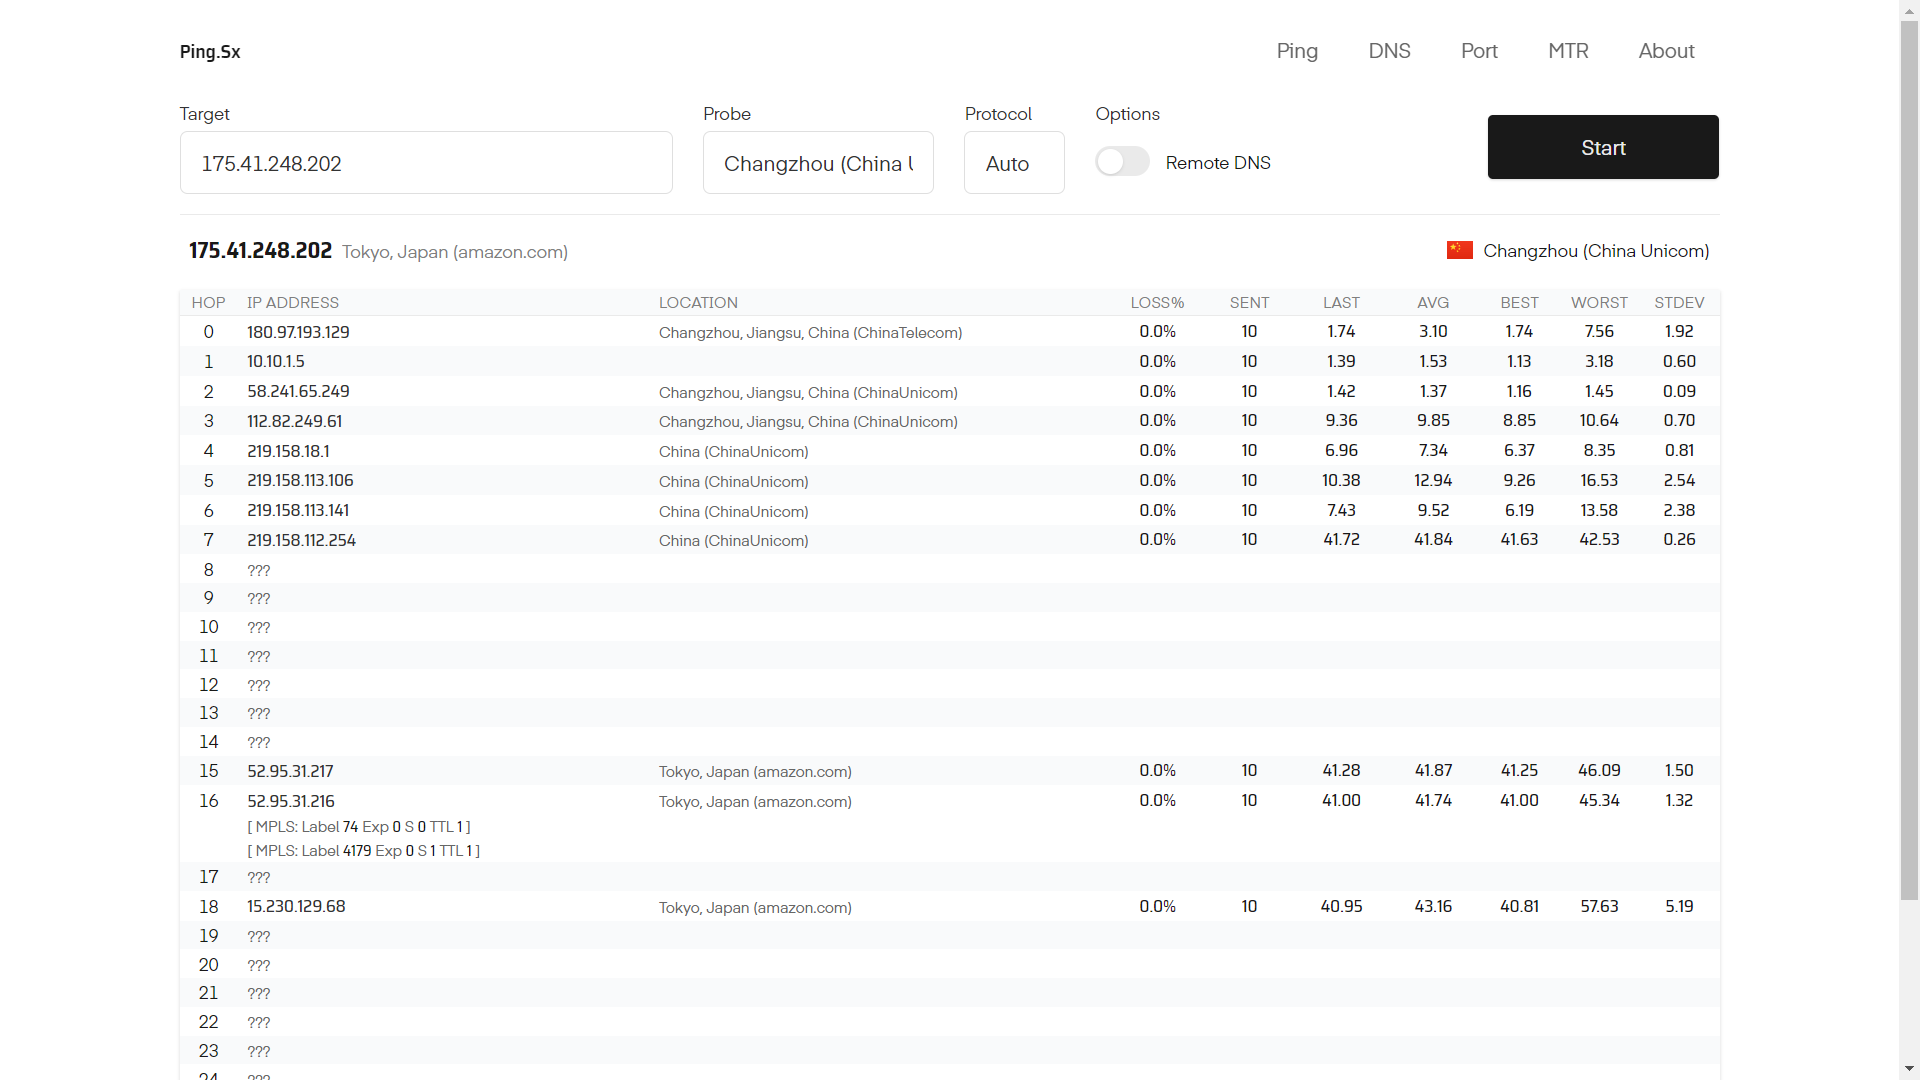
Task: Click the STDEV column header
Action: tap(1678, 303)
